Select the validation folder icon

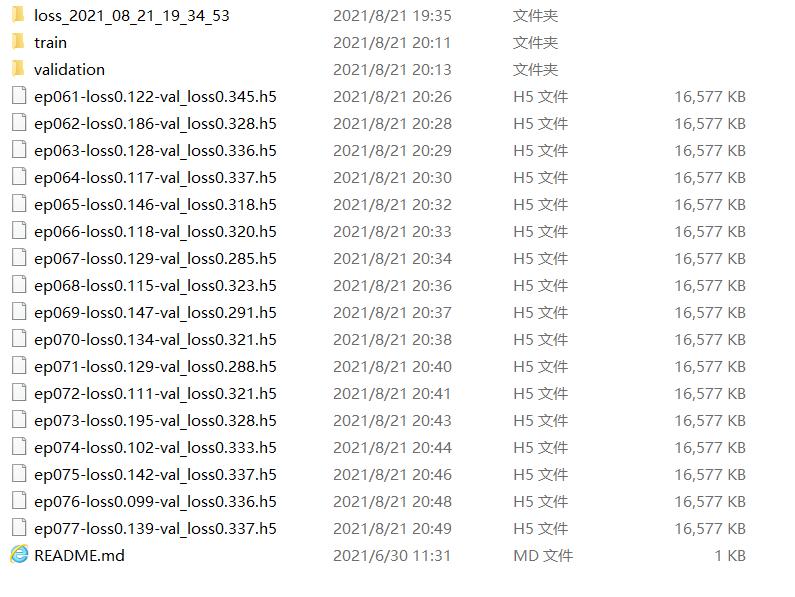pos(18,69)
